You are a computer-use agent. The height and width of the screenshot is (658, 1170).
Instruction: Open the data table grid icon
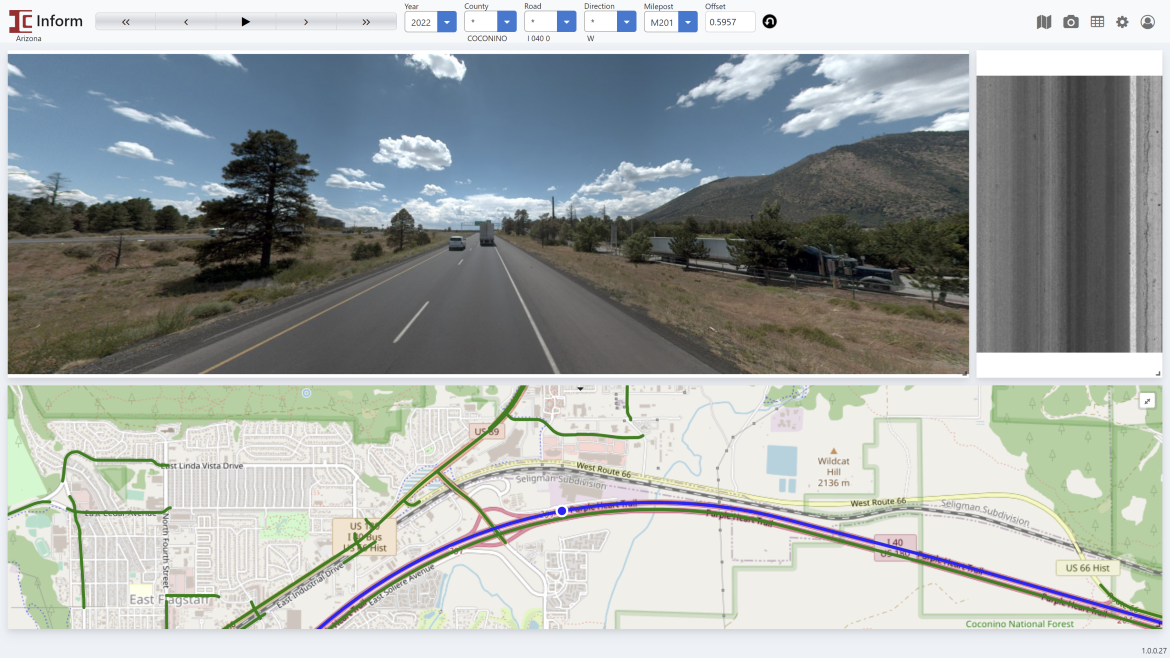pyautogui.click(x=1097, y=22)
